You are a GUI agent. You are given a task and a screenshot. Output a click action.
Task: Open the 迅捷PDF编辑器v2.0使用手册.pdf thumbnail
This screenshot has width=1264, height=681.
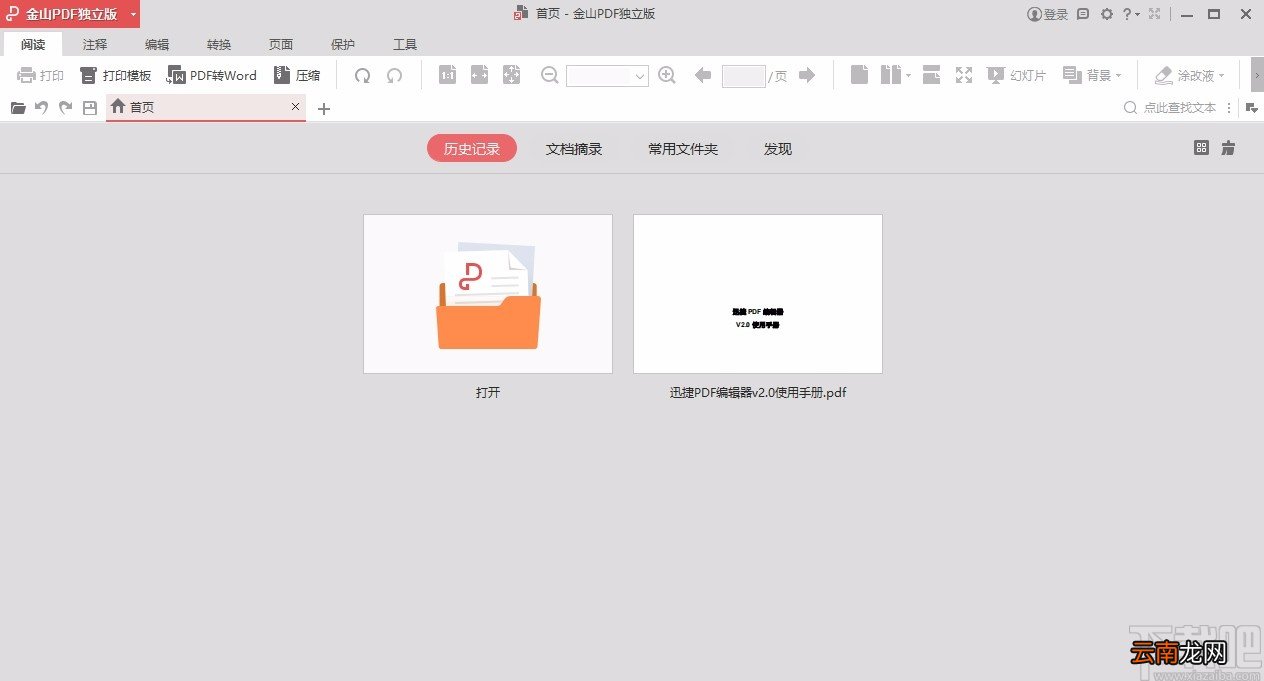(x=758, y=294)
